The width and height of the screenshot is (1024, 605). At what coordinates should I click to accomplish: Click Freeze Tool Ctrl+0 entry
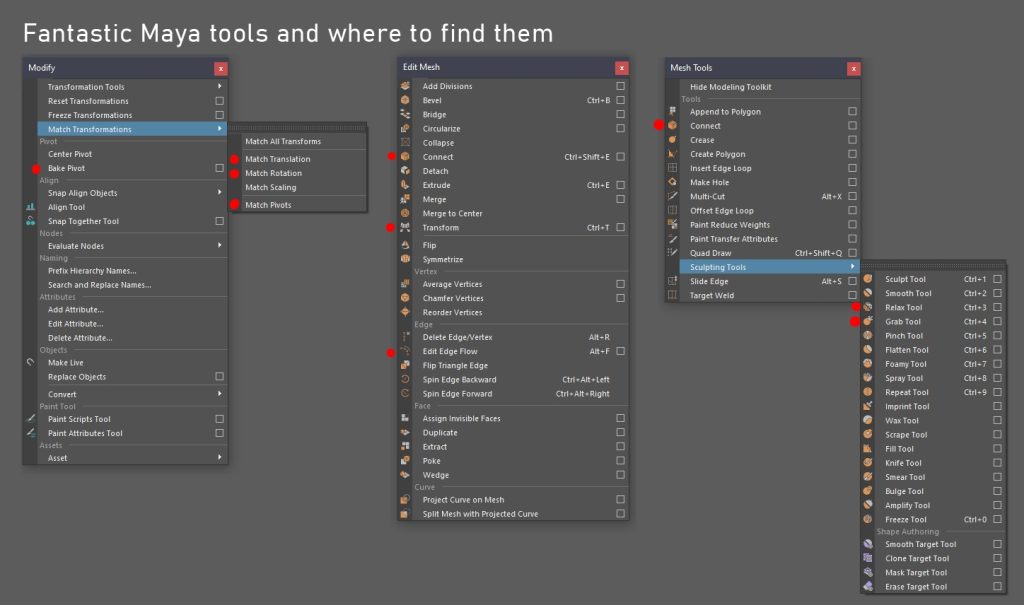(x=933, y=519)
